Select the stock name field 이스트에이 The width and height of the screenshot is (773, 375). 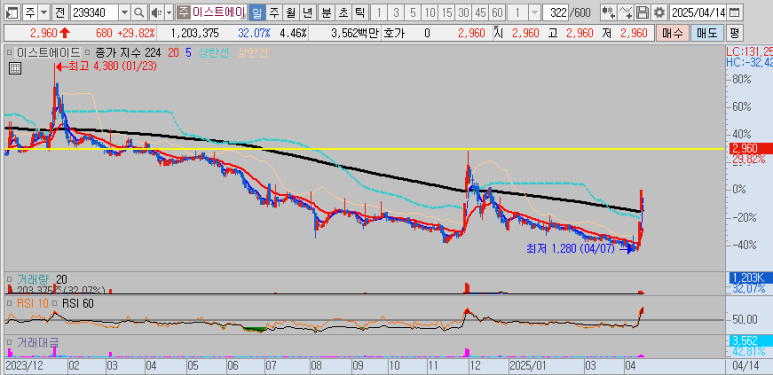pyautogui.click(x=218, y=12)
